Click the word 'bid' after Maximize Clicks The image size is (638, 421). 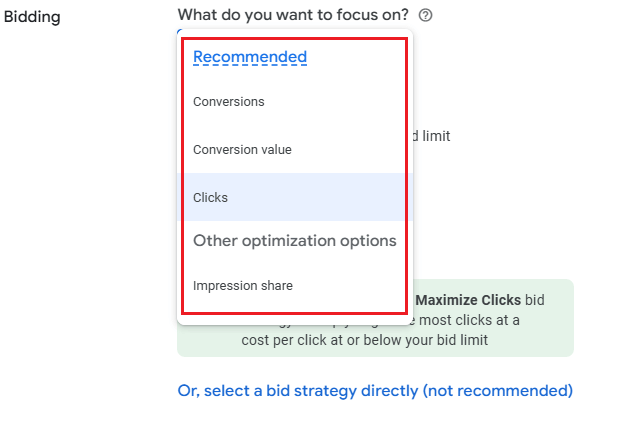coord(536,300)
